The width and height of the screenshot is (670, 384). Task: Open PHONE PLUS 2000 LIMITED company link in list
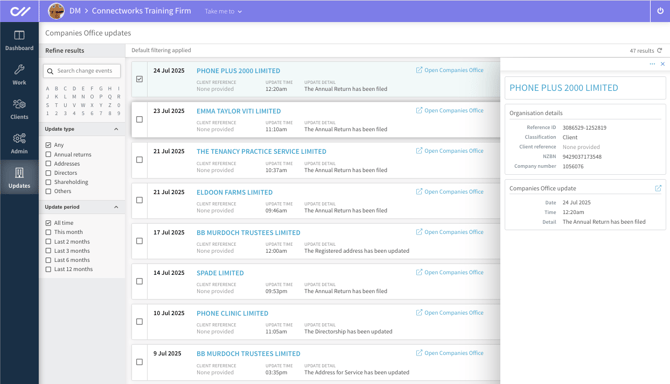tap(238, 71)
